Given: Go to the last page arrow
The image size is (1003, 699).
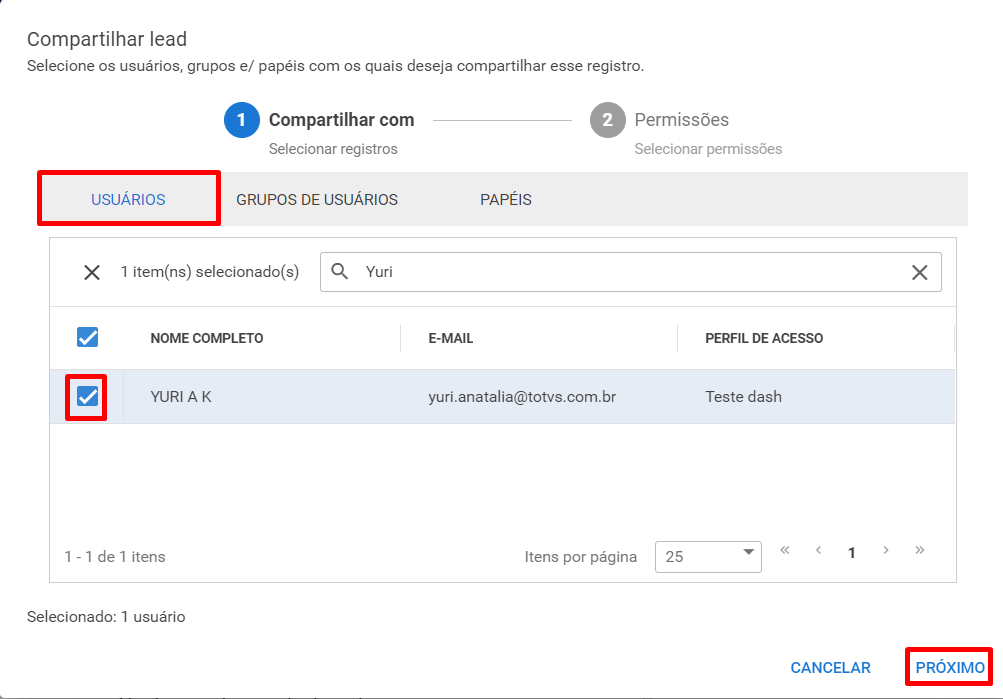Looking at the screenshot, I should 919,551.
